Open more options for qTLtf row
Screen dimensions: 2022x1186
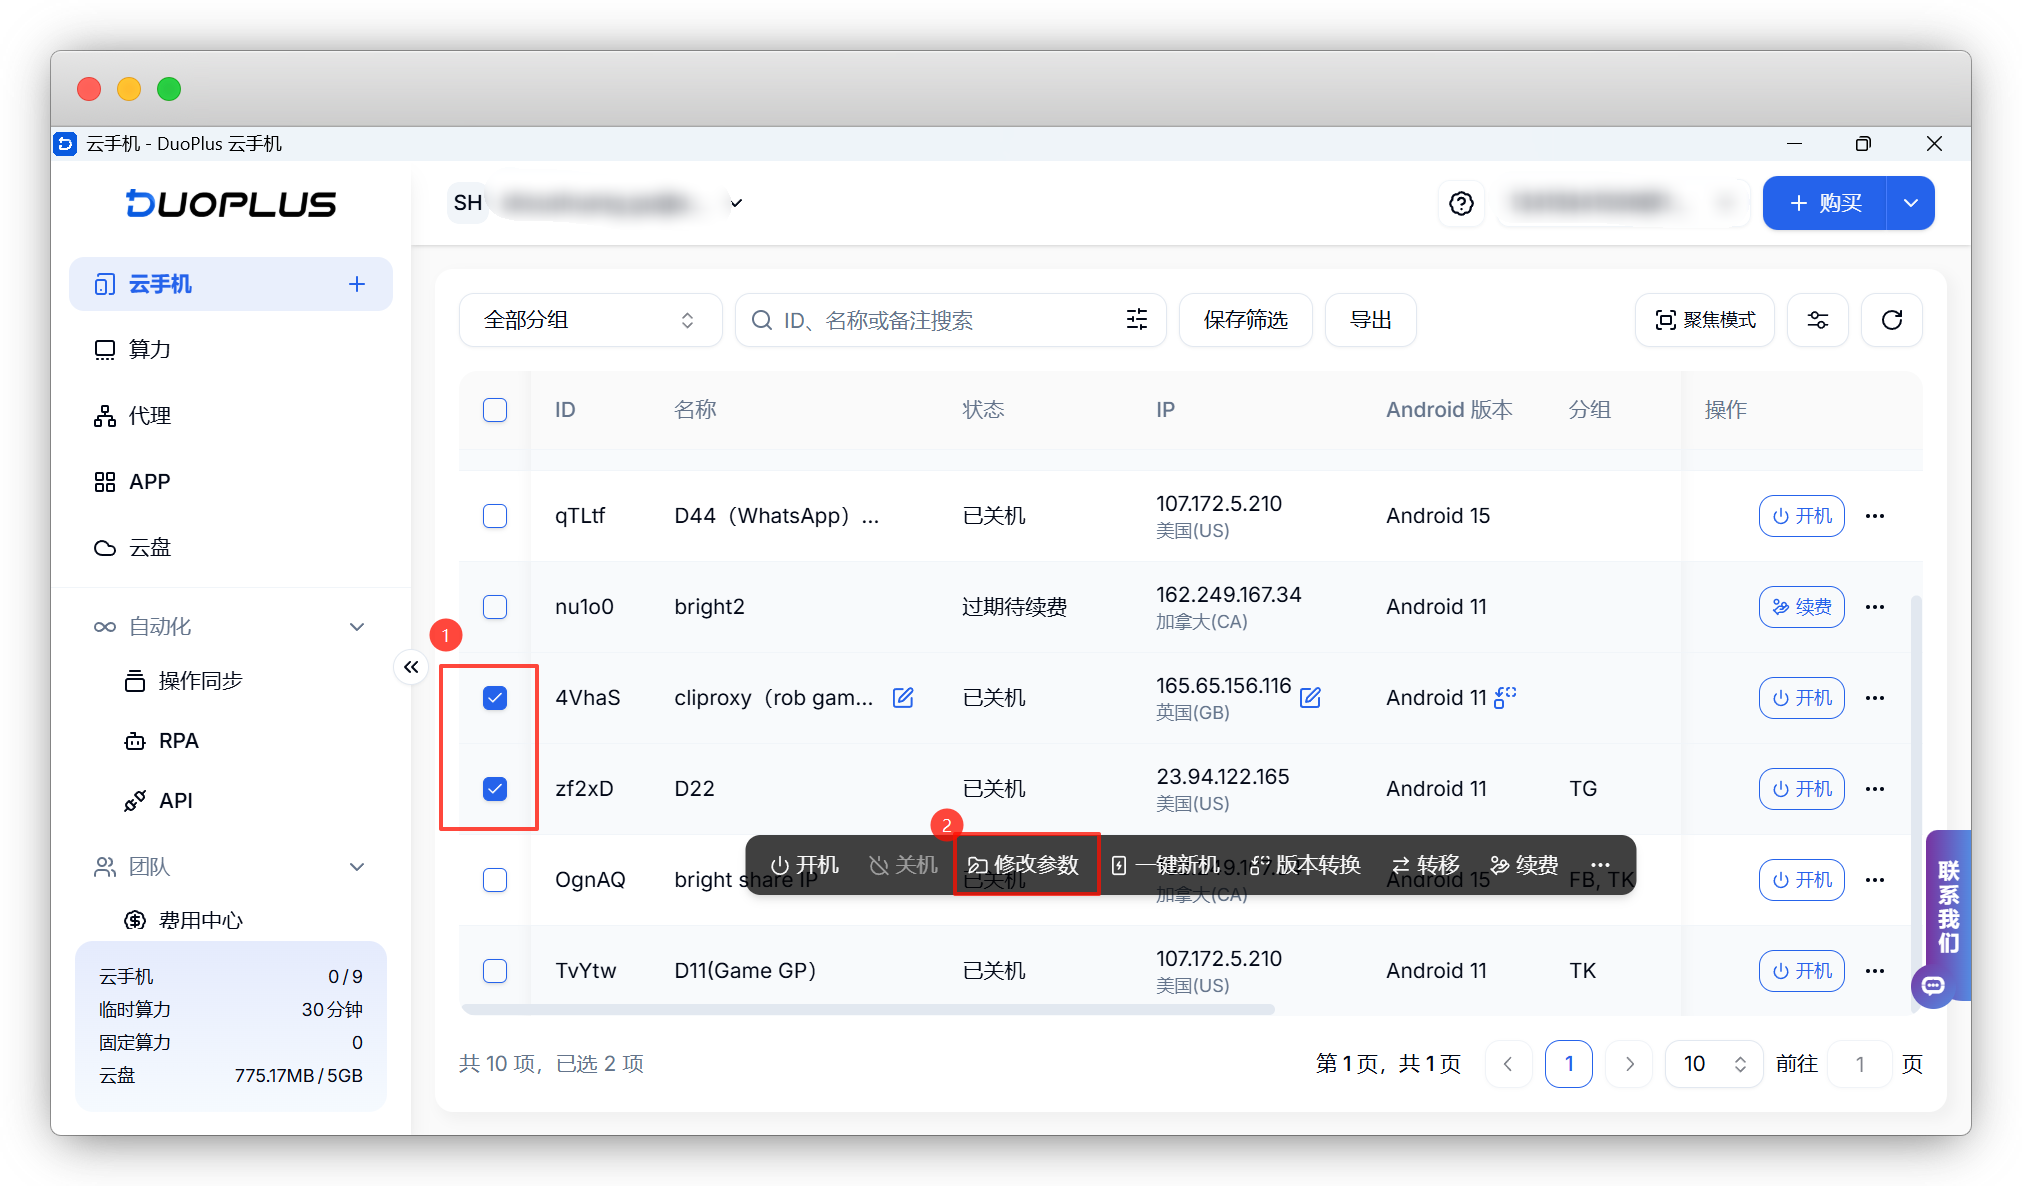[x=1875, y=516]
